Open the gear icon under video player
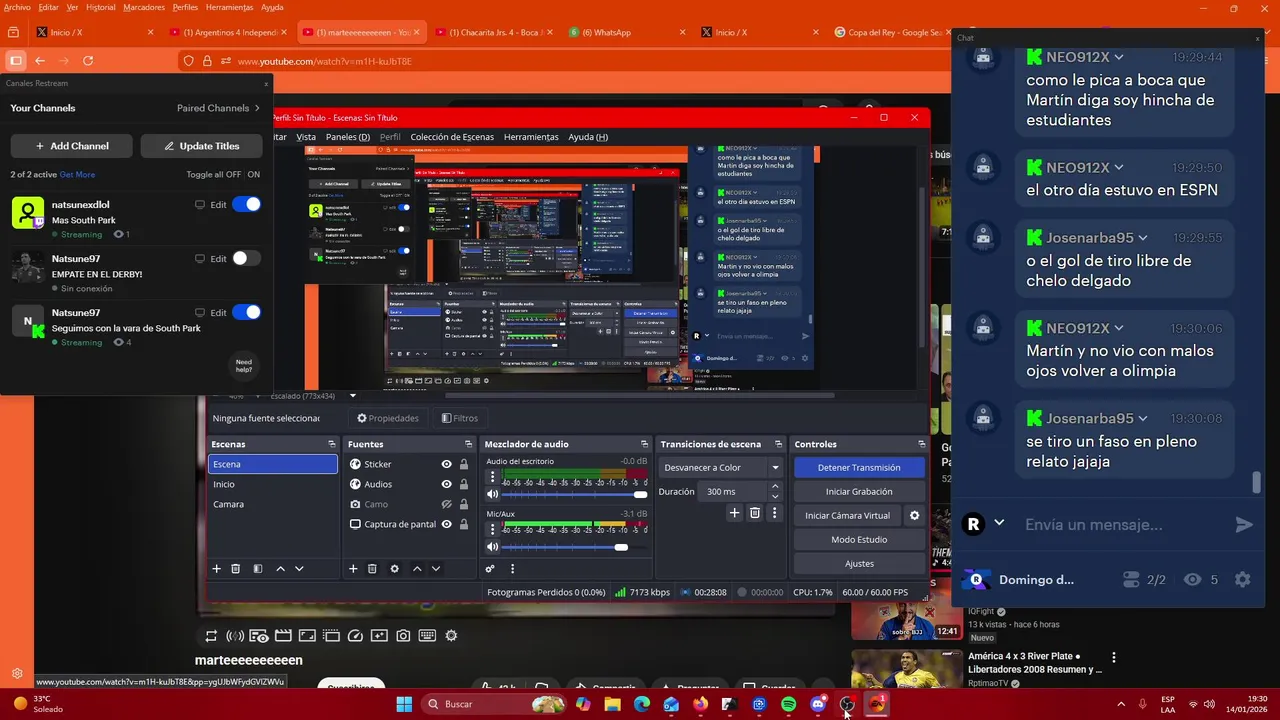This screenshot has width=1280, height=720. (451, 635)
